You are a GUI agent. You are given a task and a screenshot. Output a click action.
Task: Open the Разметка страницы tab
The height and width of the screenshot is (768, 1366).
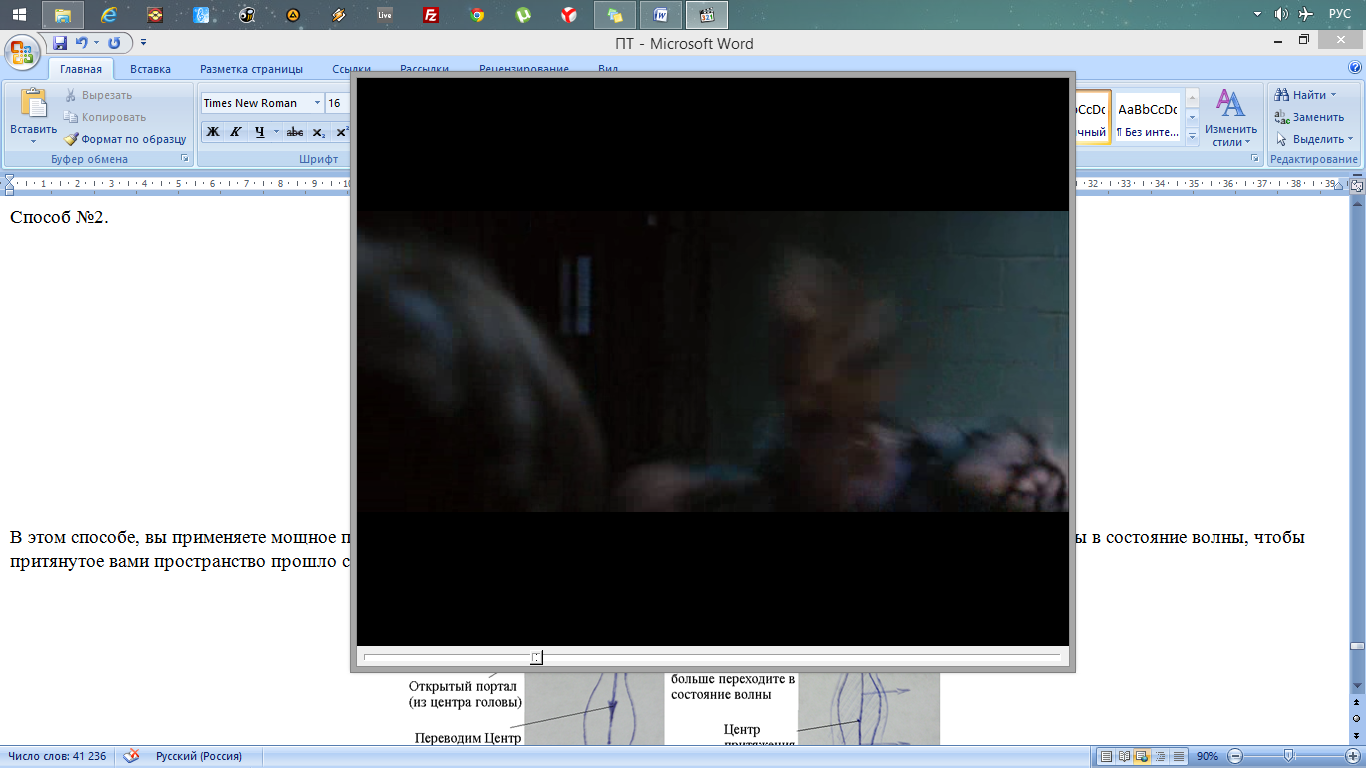[251, 69]
